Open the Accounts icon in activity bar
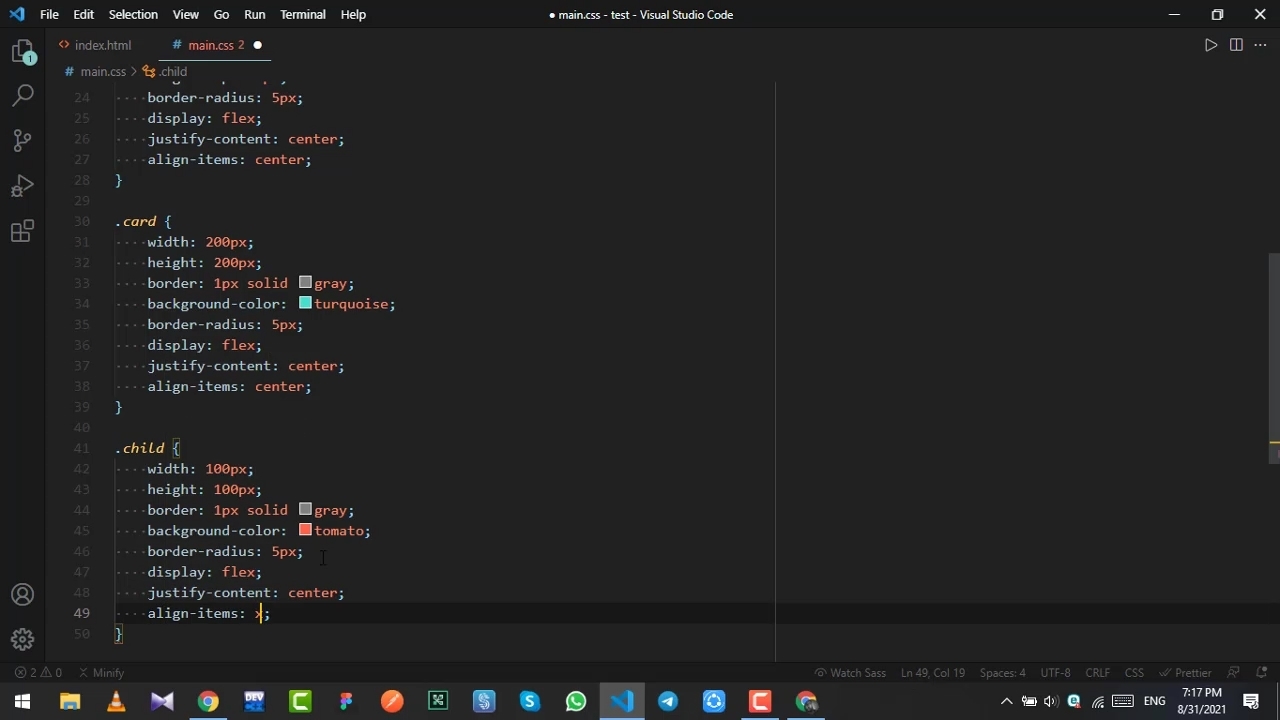Screen dimensions: 1280x720 [x=23, y=595]
